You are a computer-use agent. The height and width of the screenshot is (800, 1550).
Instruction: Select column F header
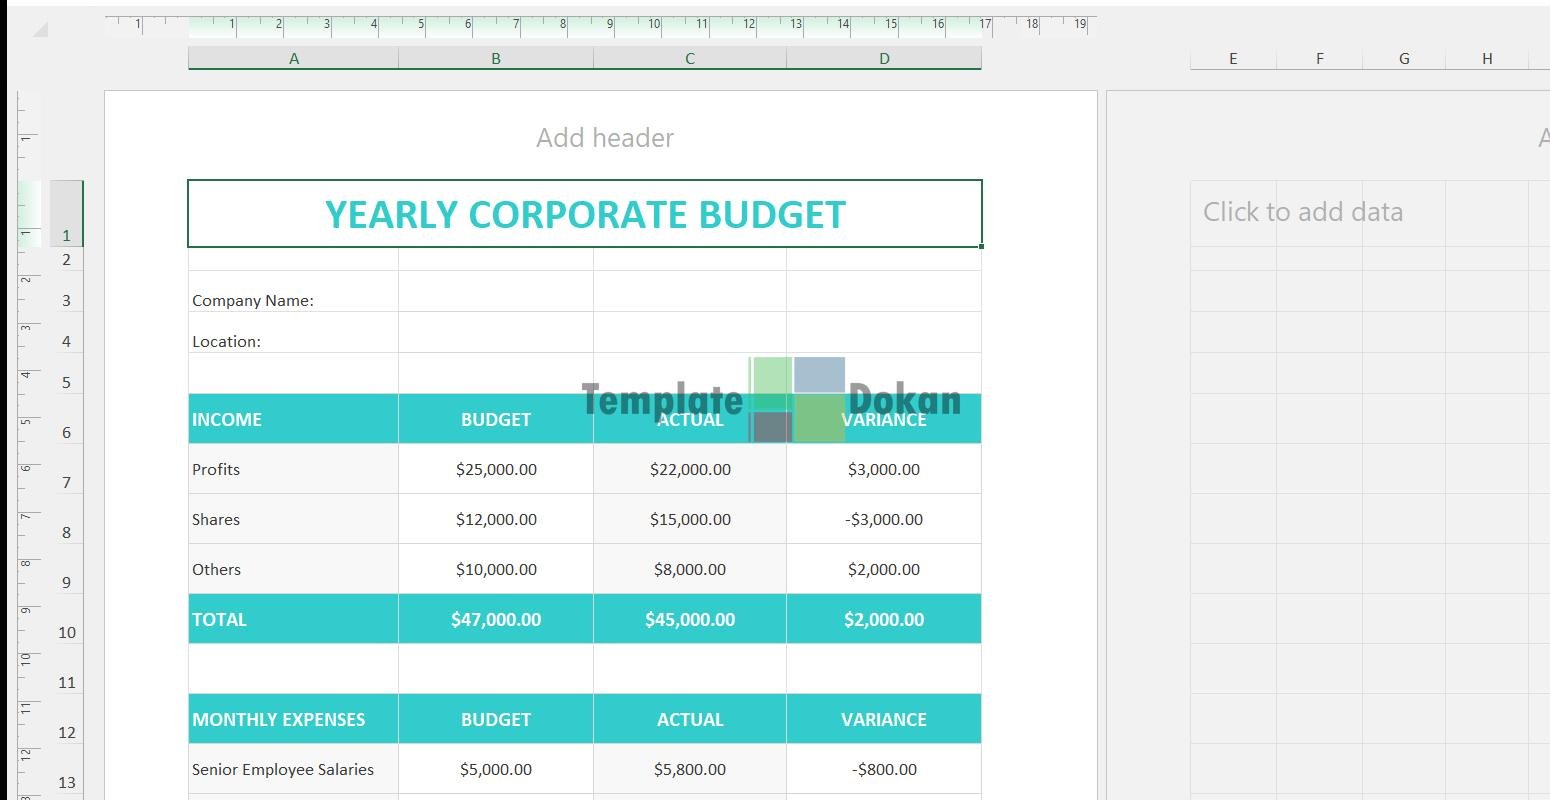coord(1319,59)
